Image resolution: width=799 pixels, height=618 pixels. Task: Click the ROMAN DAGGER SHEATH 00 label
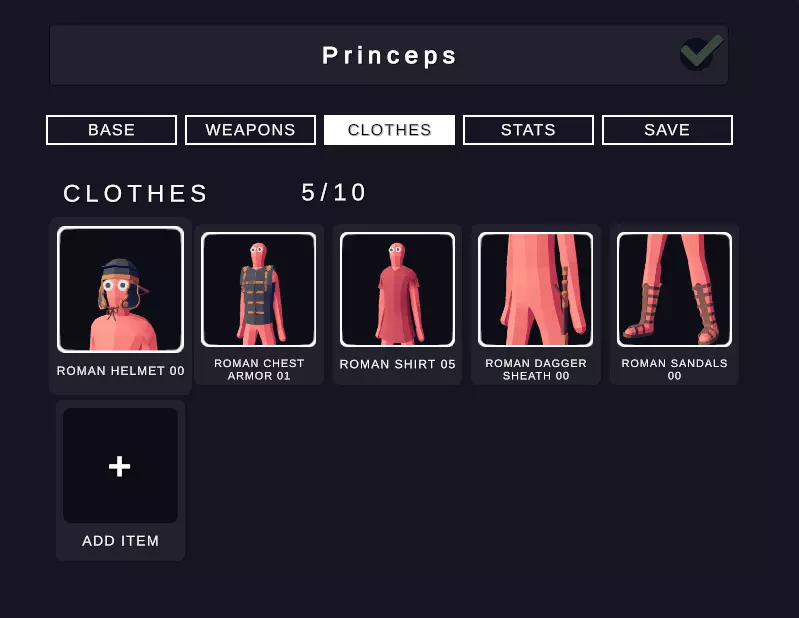536,369
